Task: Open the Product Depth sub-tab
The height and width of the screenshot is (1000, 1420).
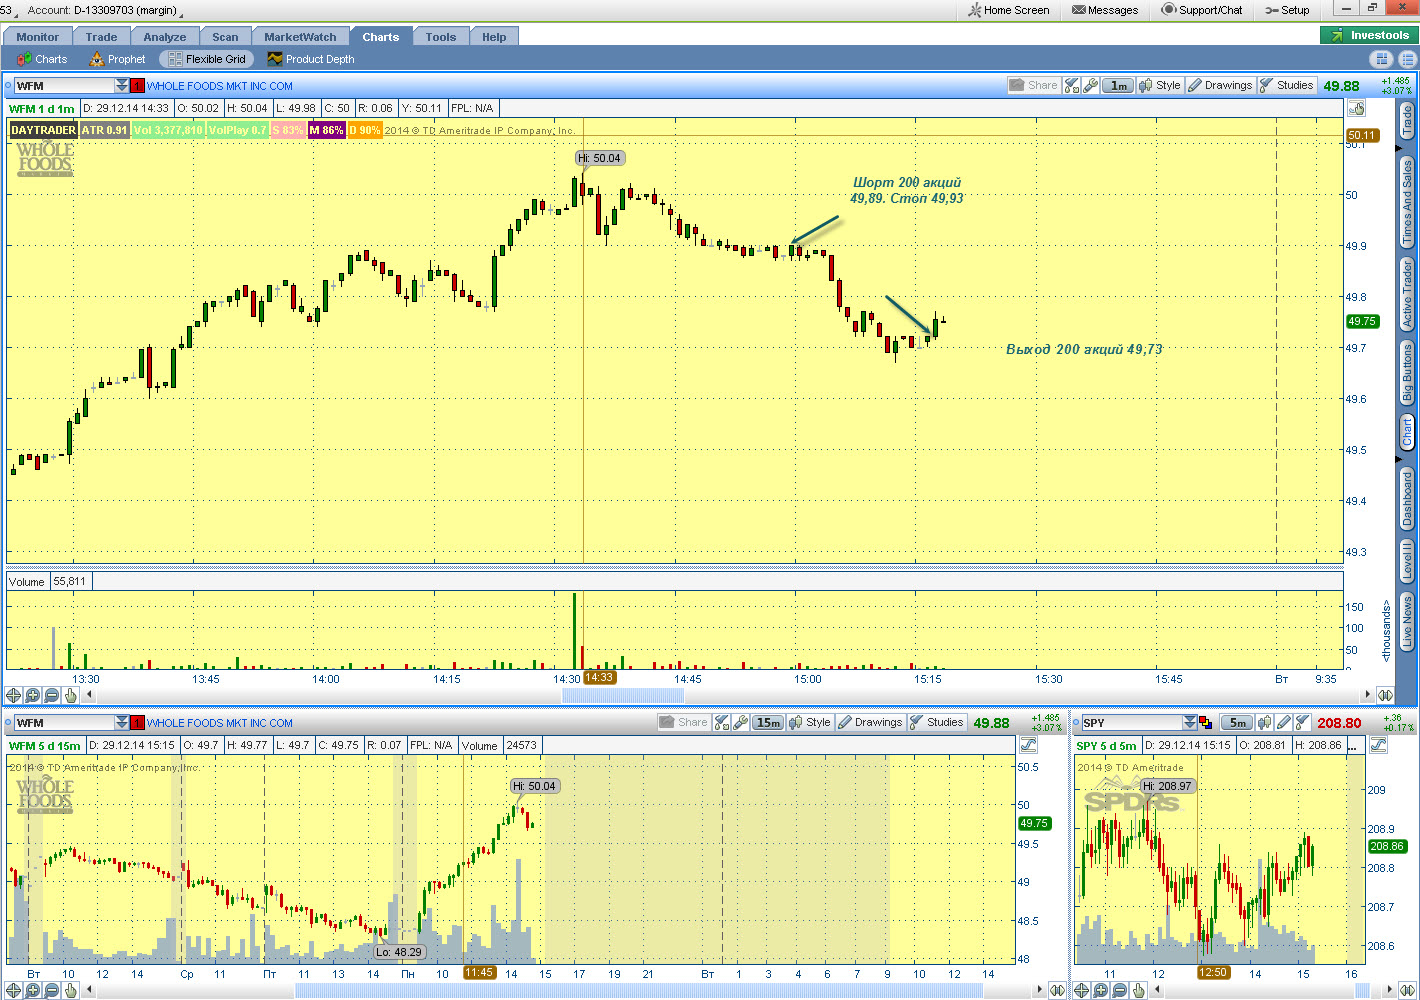Action: [x=311, y=59]
